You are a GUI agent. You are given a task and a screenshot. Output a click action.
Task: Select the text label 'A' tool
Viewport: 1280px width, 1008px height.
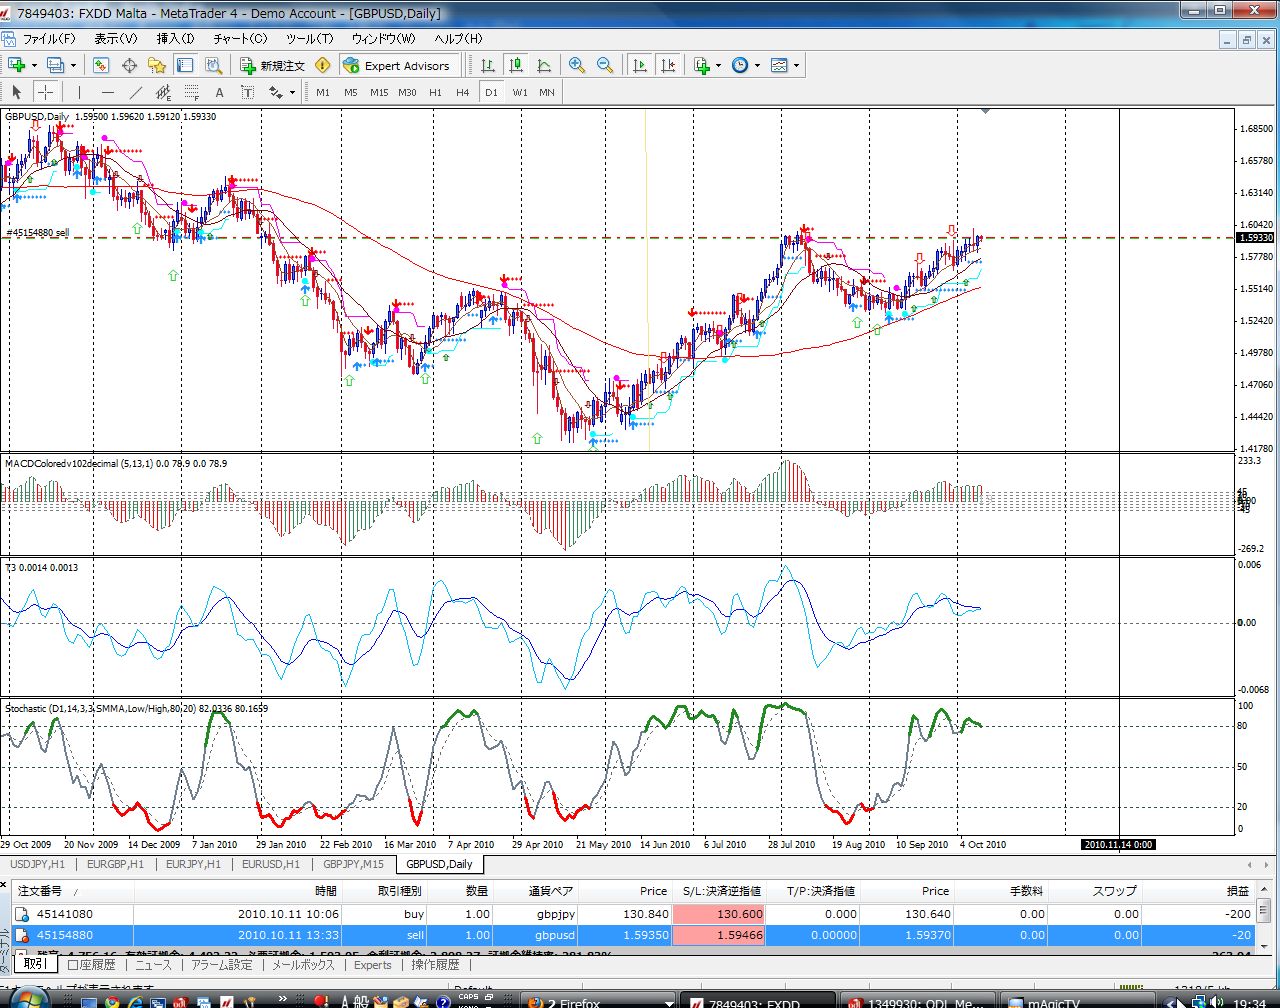tap(220, 92)
